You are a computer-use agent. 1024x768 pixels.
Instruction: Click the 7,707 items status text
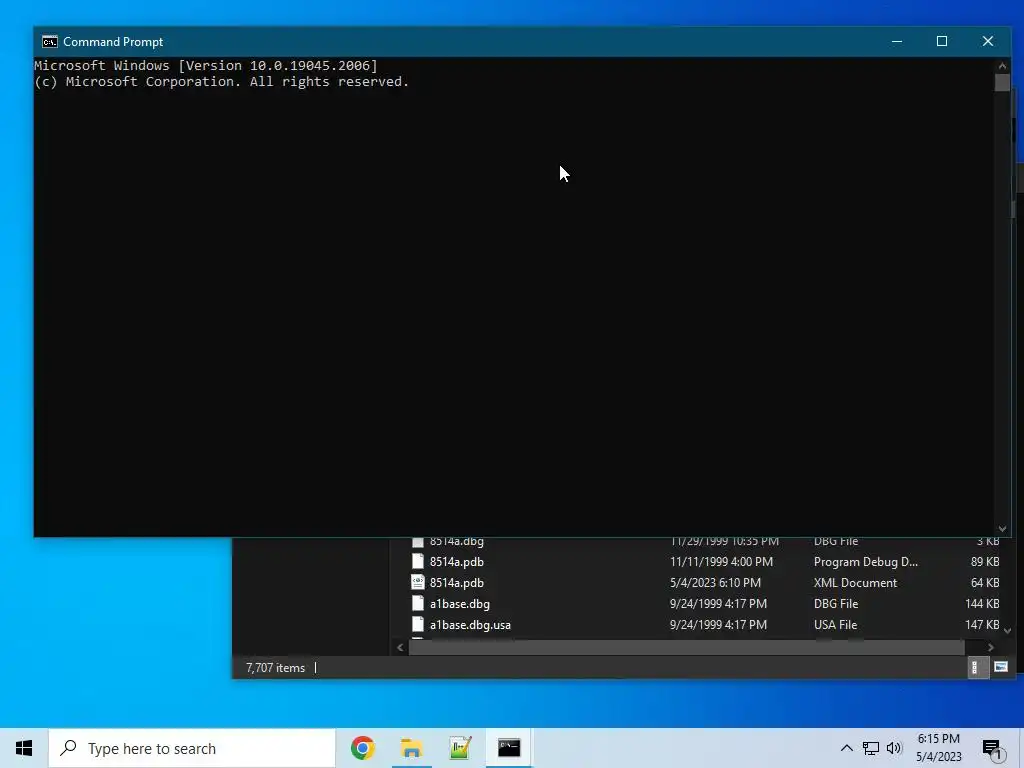276,667
